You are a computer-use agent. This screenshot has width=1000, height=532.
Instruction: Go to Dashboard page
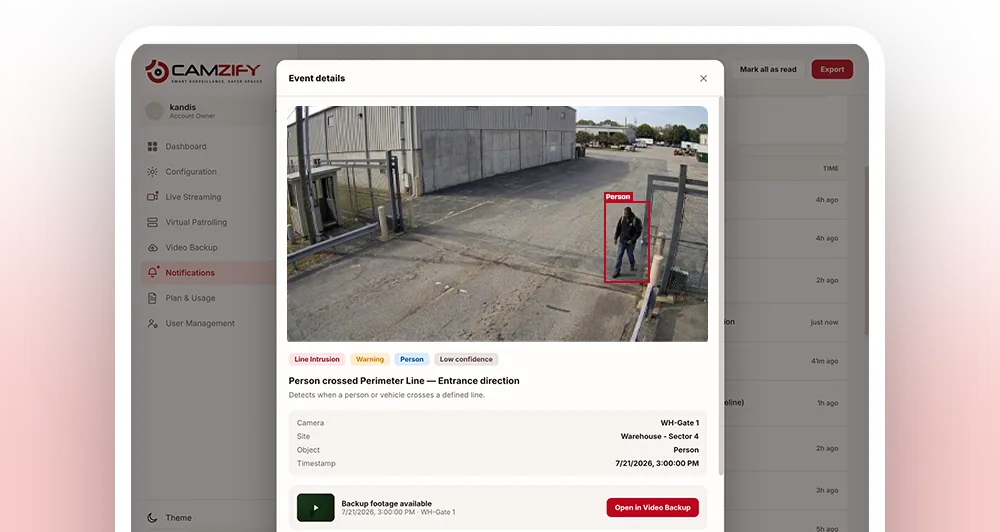coord(186,147)
